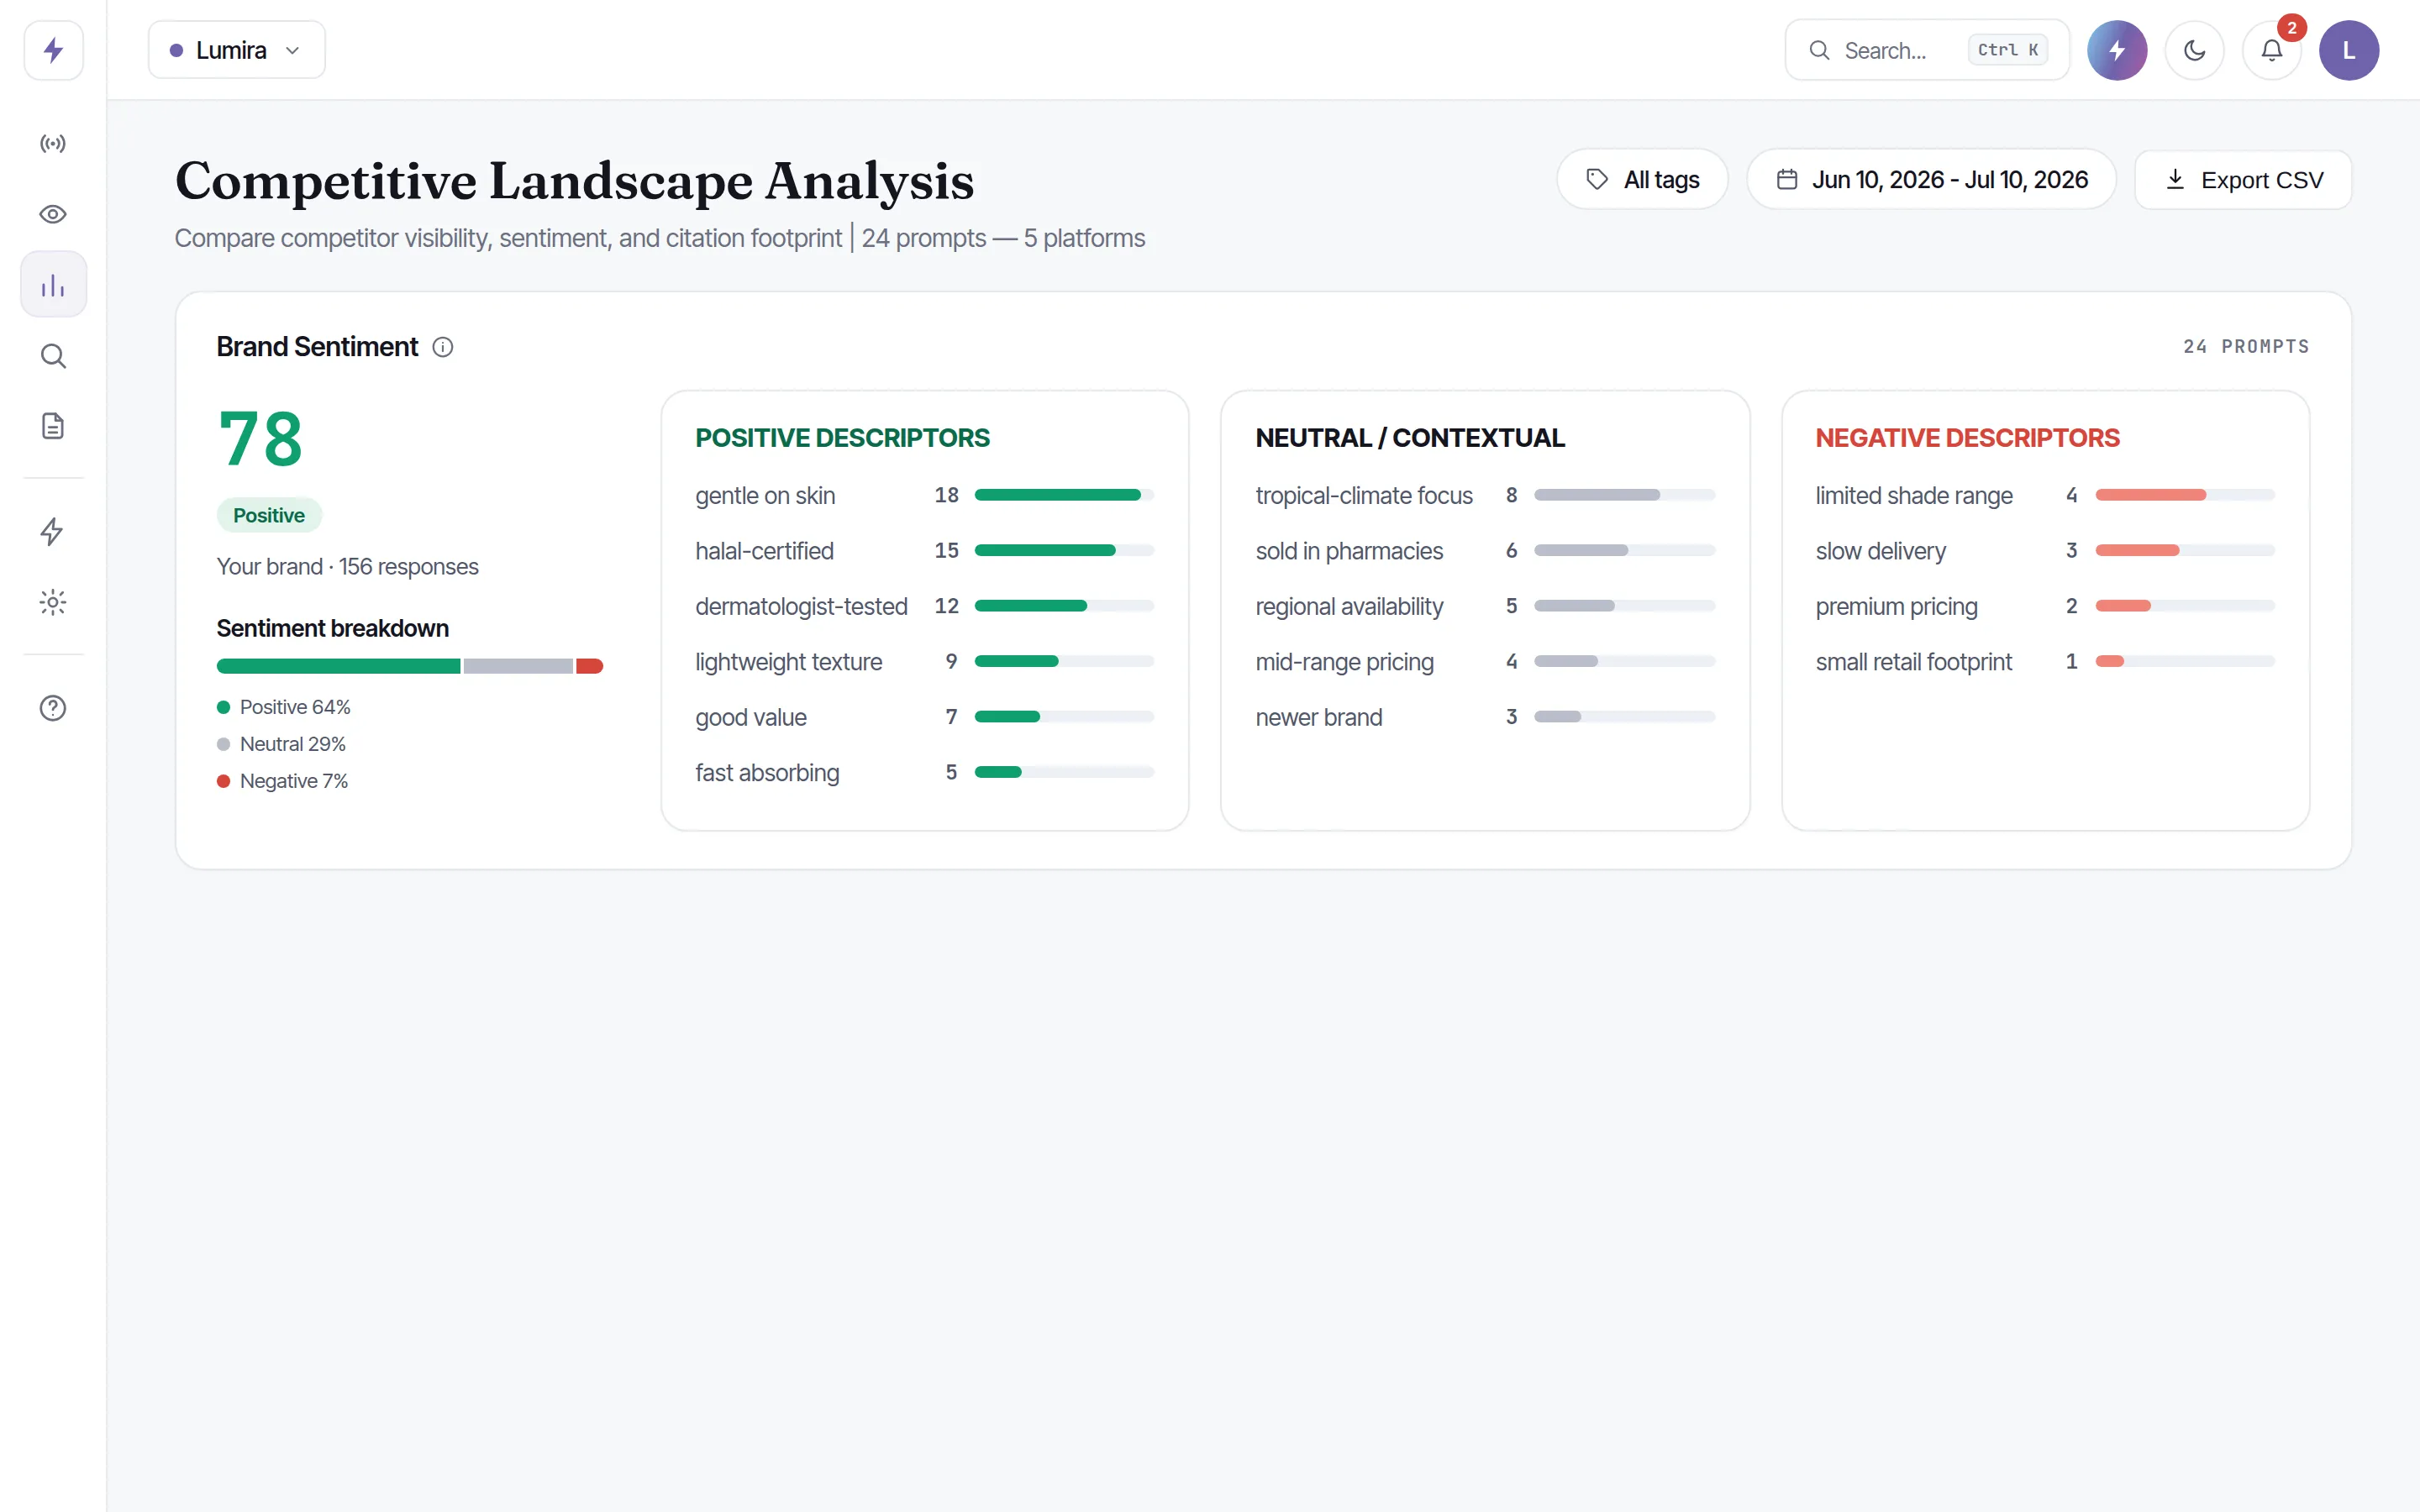Click the '24 PROMPTS' label
Image resolution: width=2420 pixels, height=1512 pixels.
pyautogui.click(x=2246, y=347)
